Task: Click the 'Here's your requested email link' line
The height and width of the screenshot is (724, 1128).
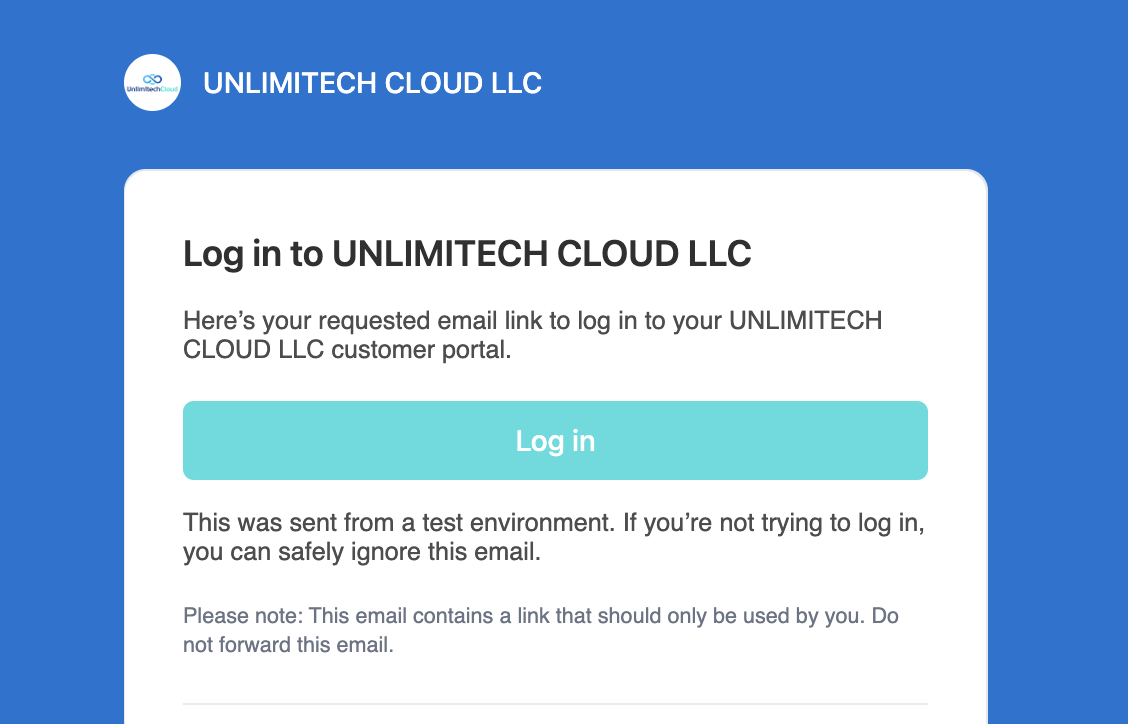Action: 533,320
